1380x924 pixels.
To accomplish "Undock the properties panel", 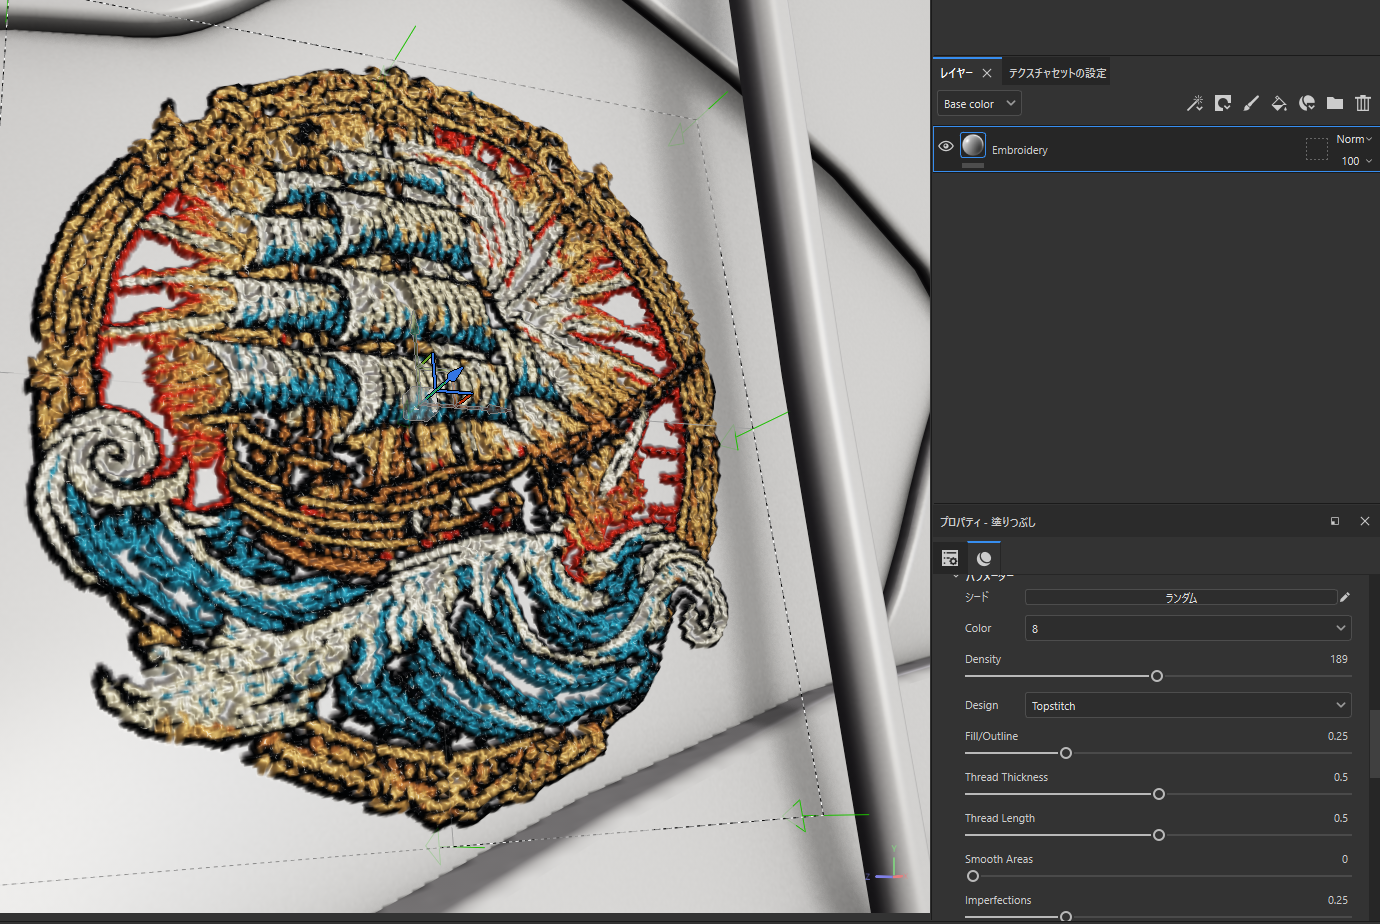I will pos(1335,521).
